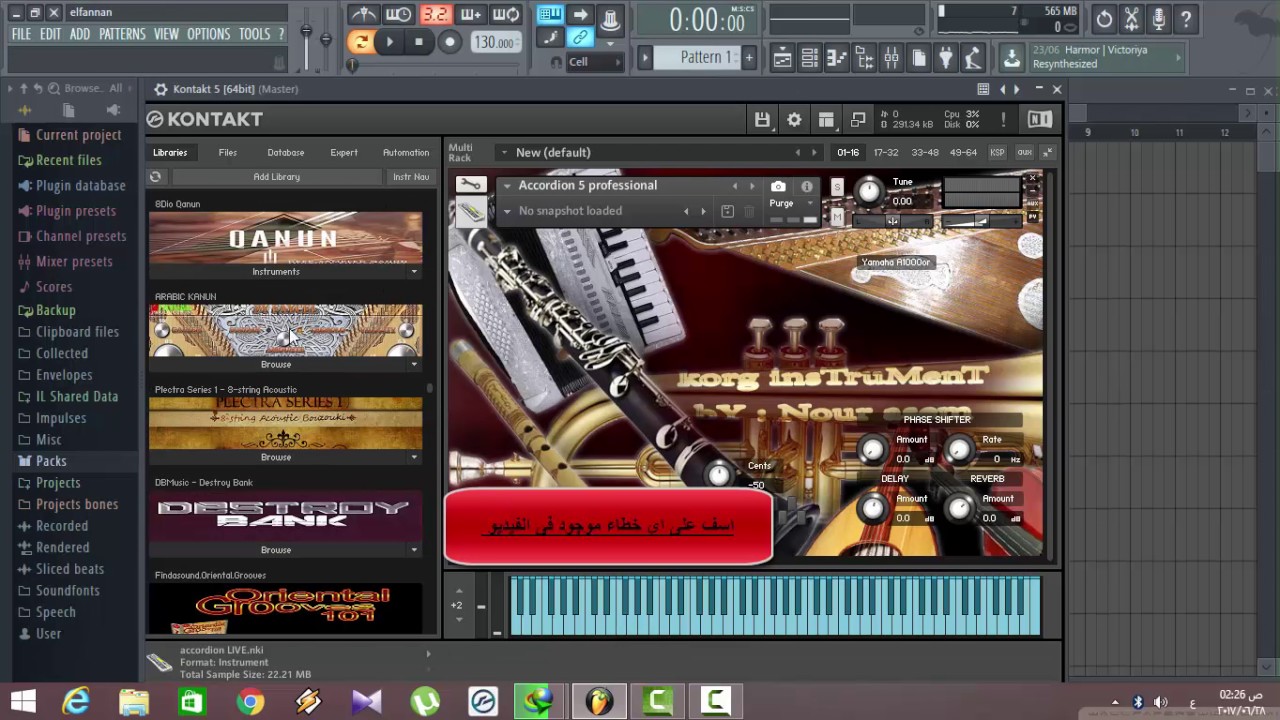Screen dimensions: 1280x720
Task: Open Google Chrome from the taskbar
Action: pos(250,702)
